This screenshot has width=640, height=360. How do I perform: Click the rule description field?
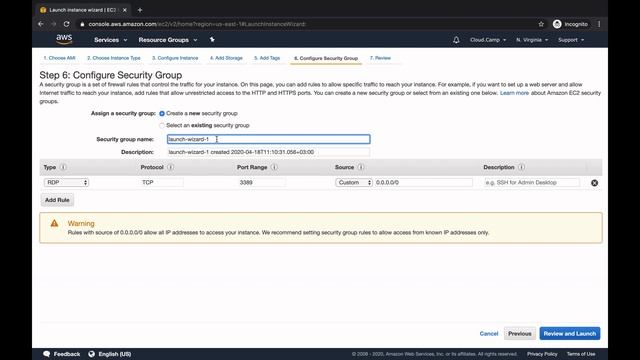point(531,182)
